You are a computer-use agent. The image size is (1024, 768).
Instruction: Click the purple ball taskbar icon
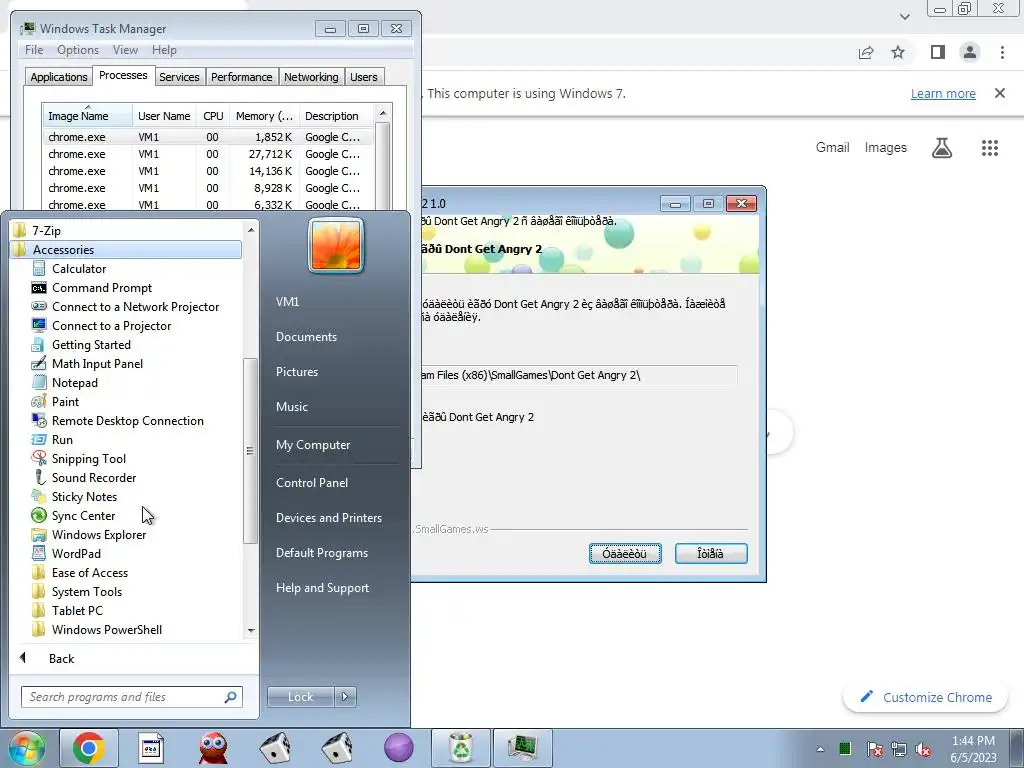point(398,748)
